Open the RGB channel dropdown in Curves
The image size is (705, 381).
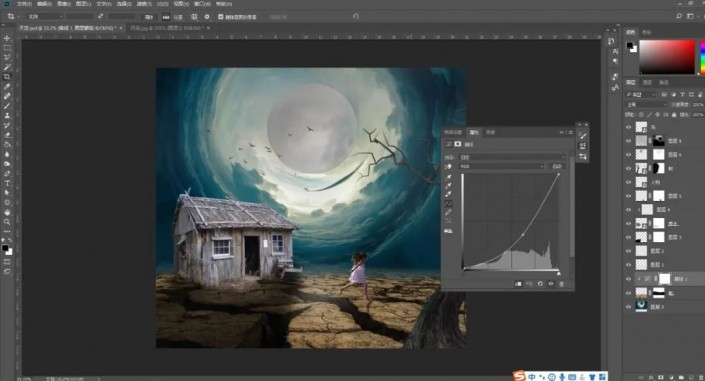501,166
